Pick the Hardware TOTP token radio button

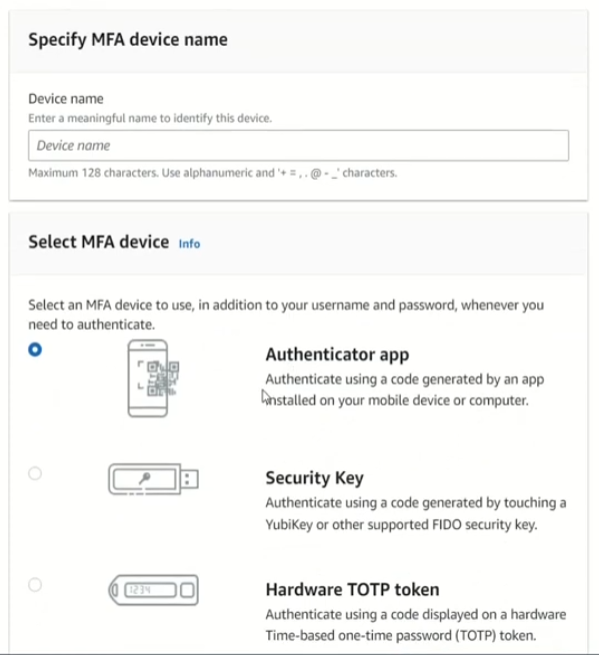[35, 584]
